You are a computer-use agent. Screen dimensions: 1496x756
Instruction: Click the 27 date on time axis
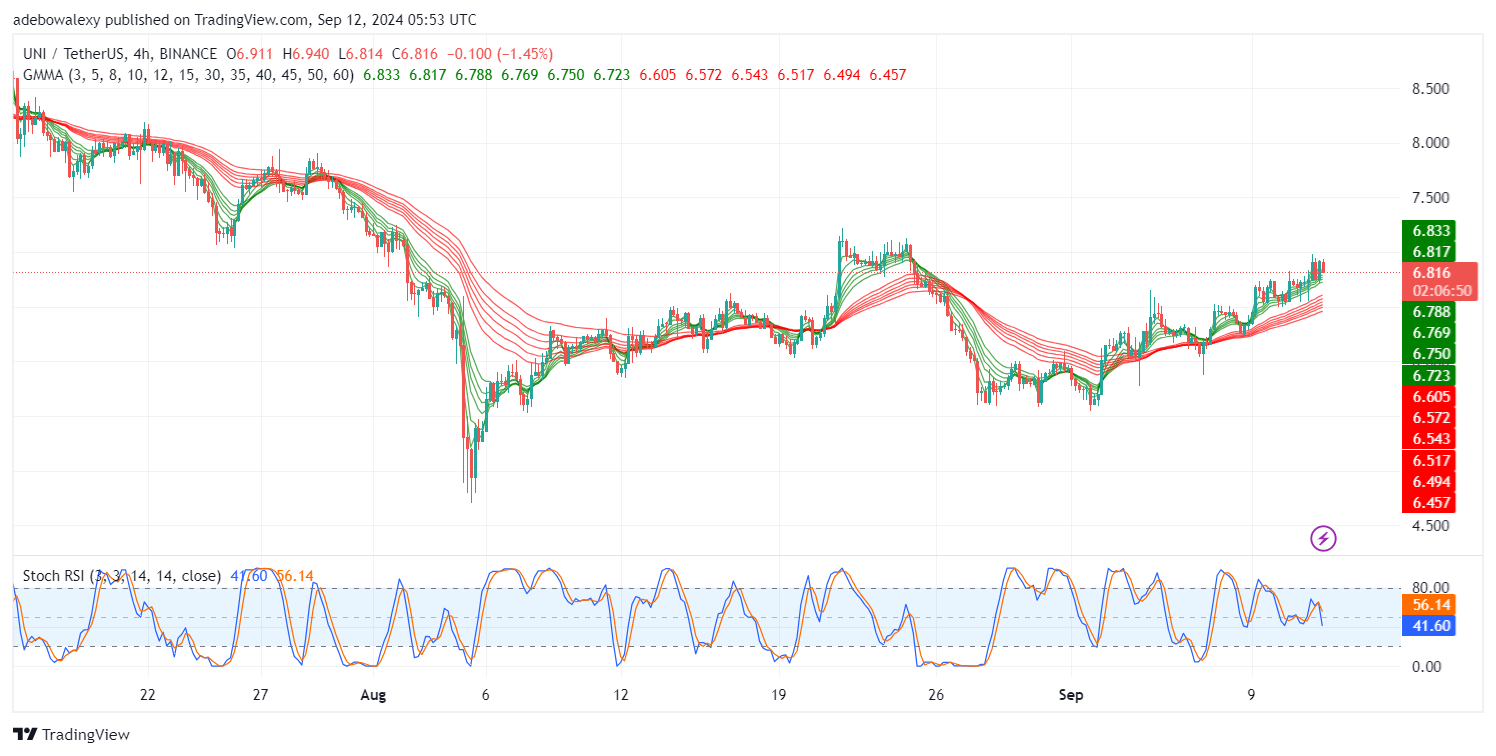pos(261,694)
